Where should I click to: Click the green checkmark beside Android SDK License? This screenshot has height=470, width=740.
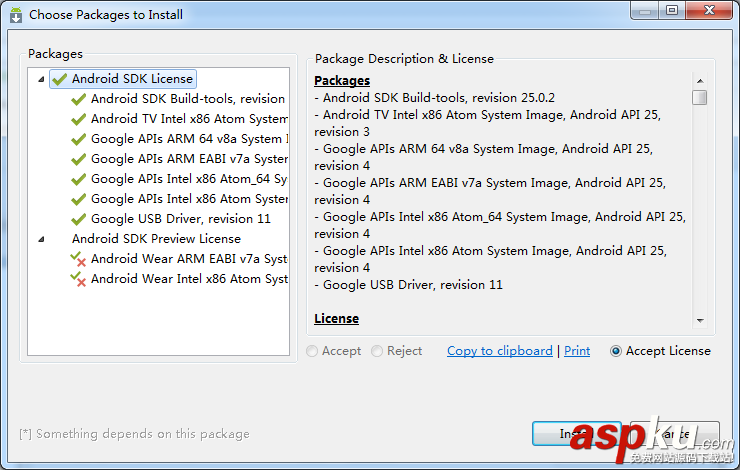(59, 79)
